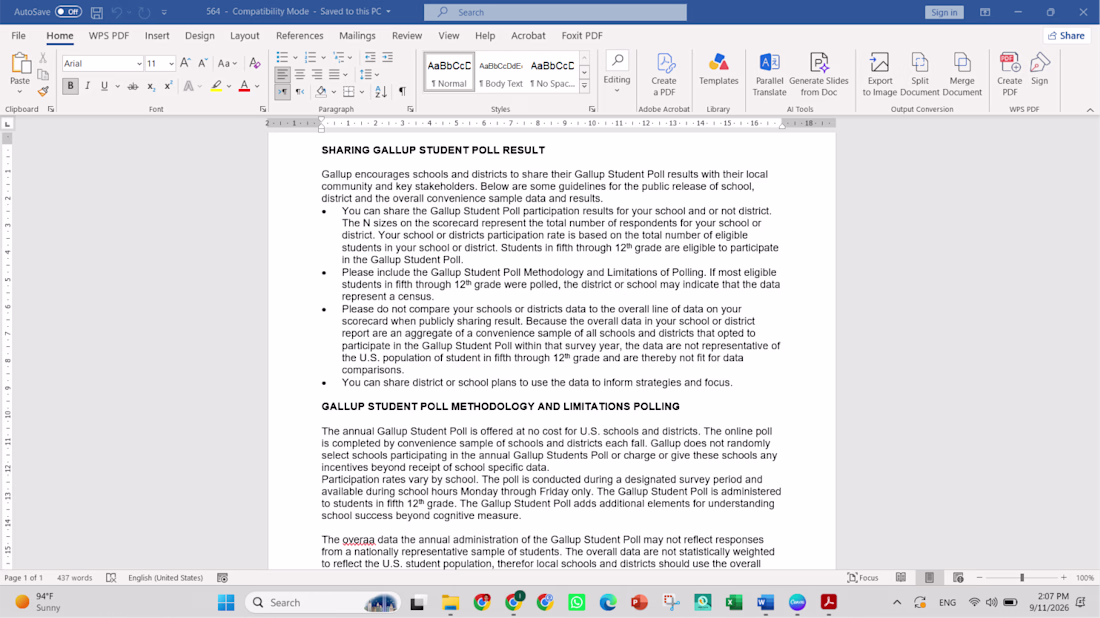Click WPS Create PDF icon

pyautogui.click(x=1010, y=74)
